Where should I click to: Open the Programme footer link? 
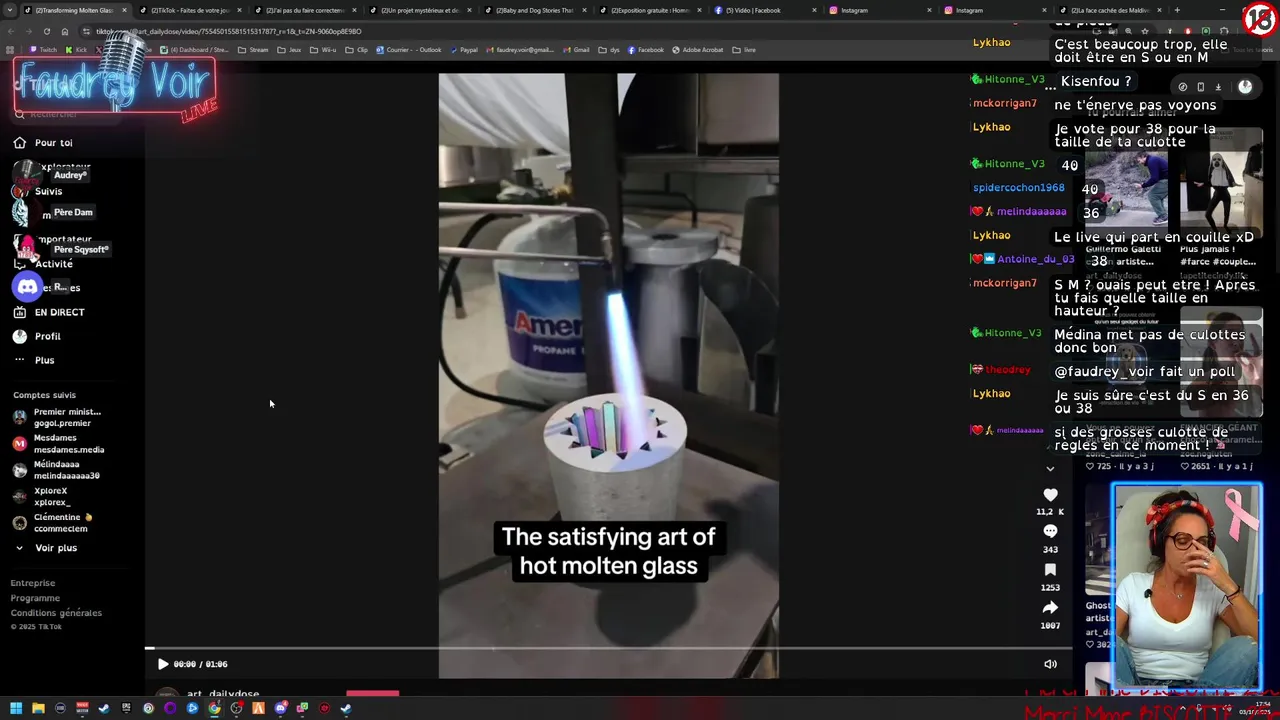[35, 598]
